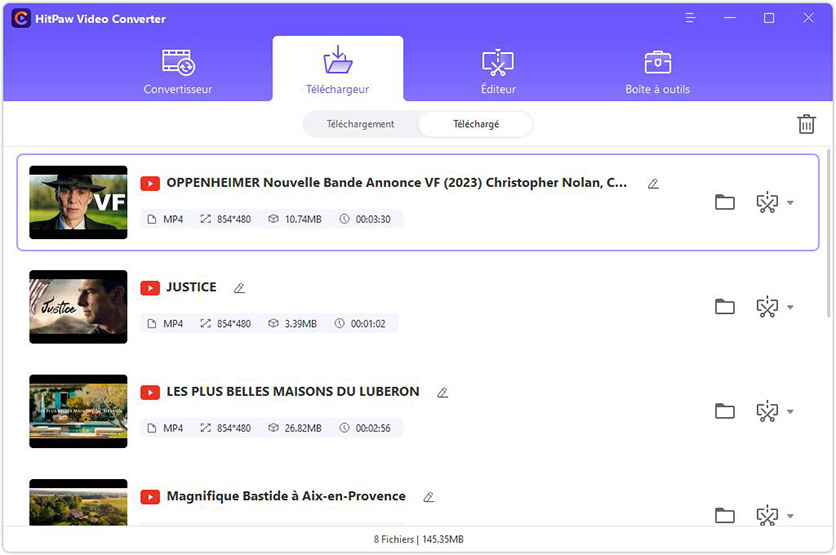The width and height of the screenshot is (836, 555).
Task: Click the cut/edit icon for LES PLUS BELLES MAISONS
Action: tap(767, 412)
